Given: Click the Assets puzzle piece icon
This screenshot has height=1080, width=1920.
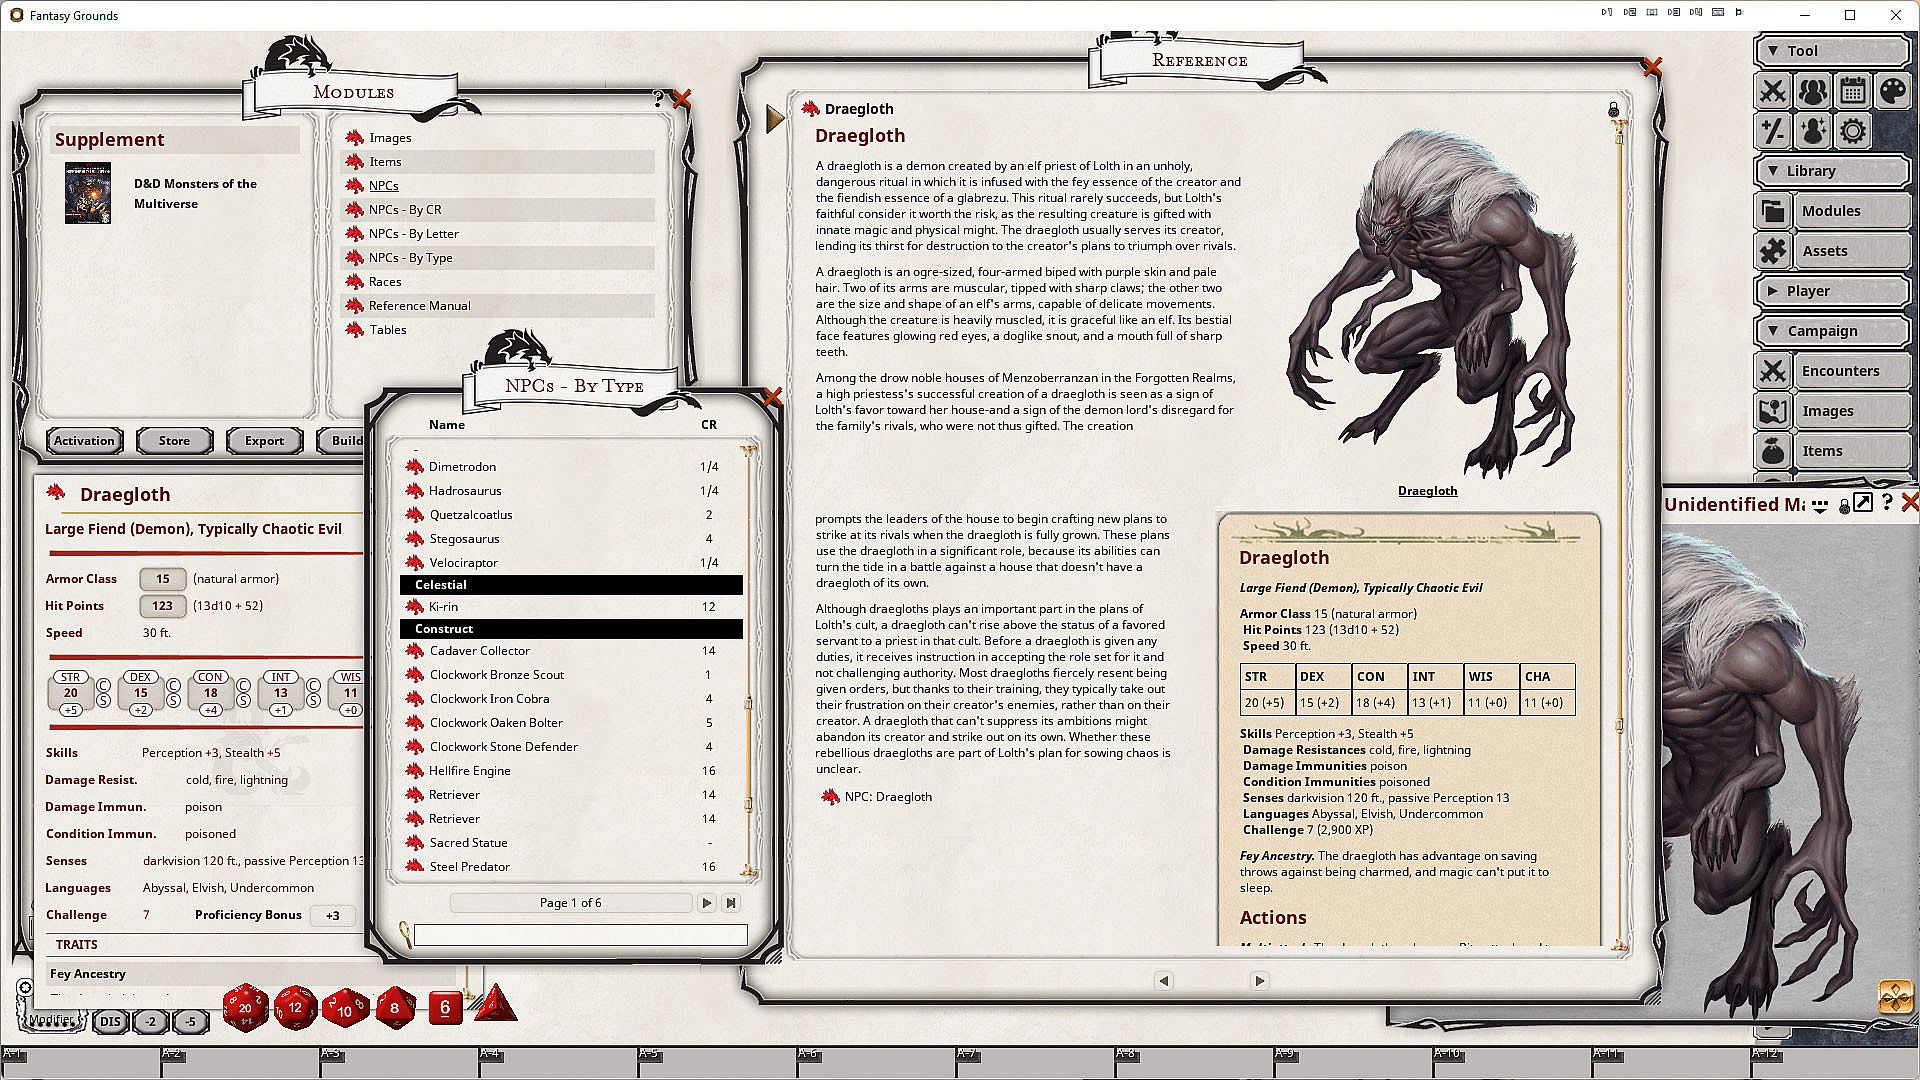Looking at the screenshot, I should [1773, 251].
